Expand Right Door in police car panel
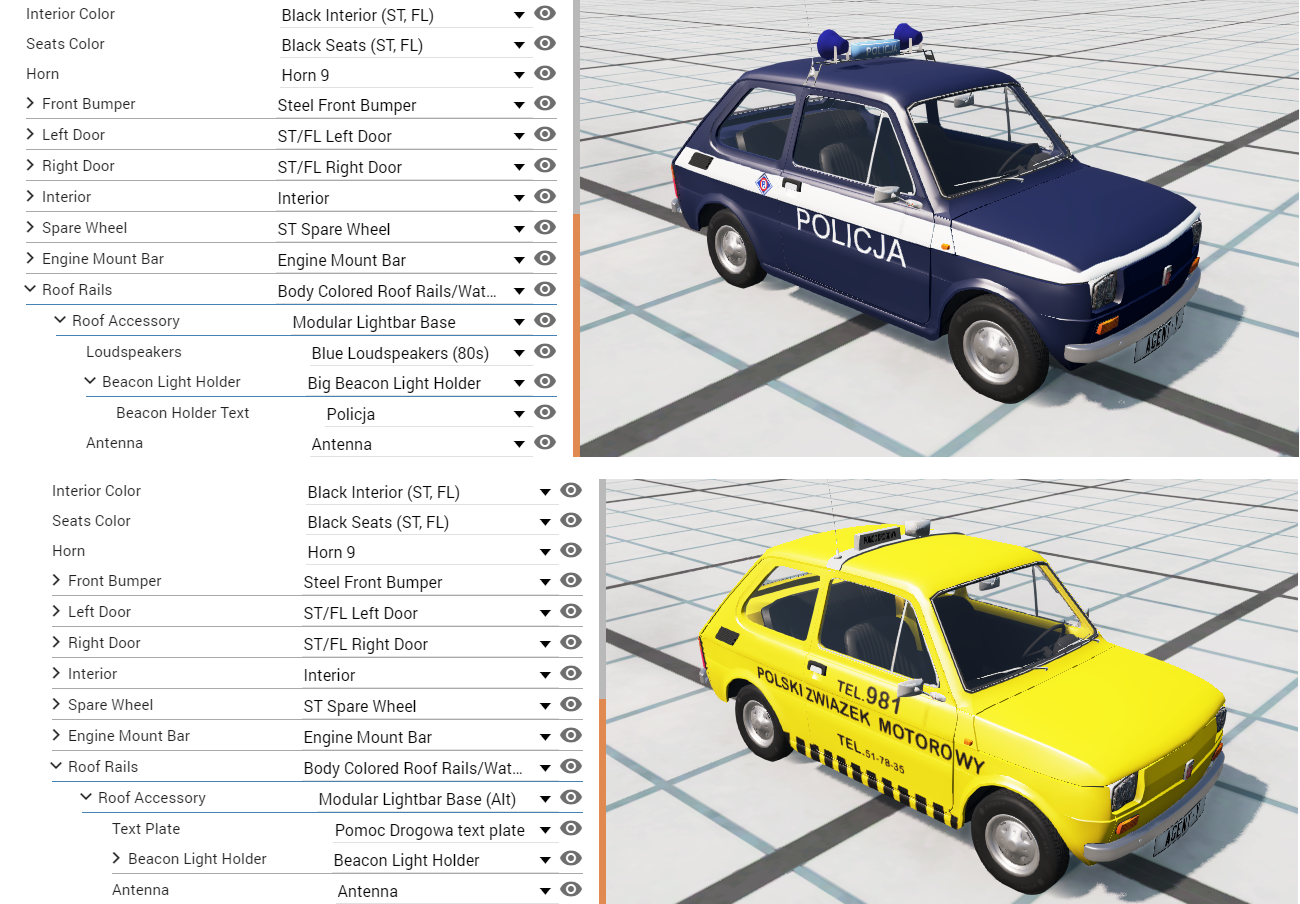 30,166
